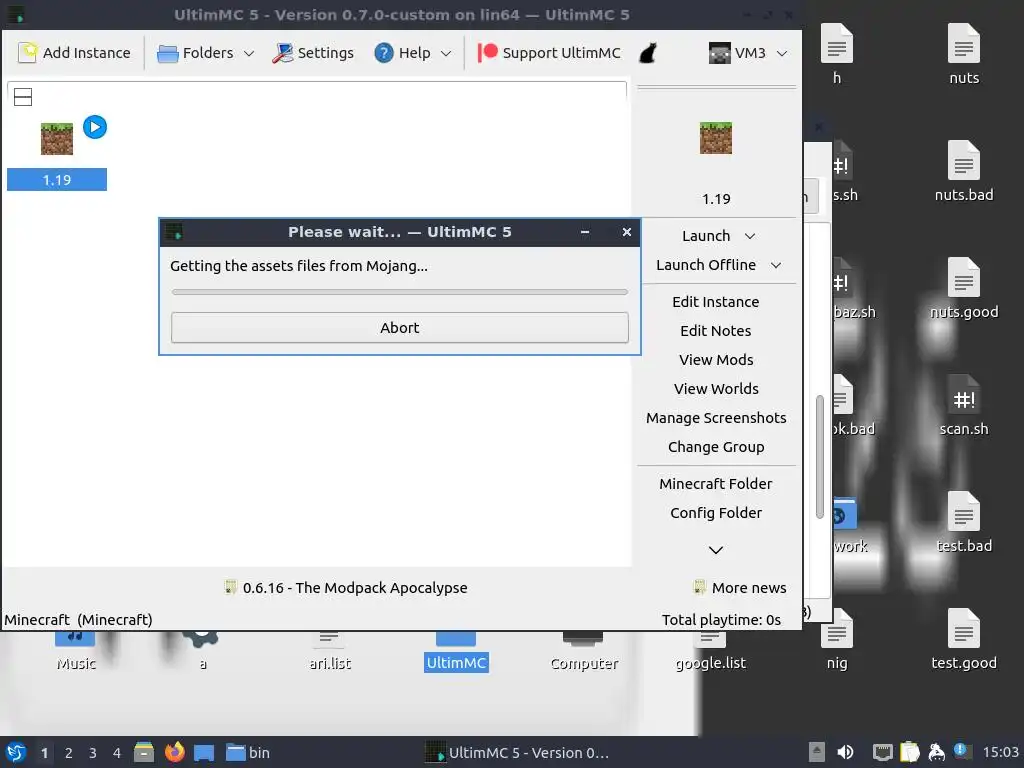Click the VM3 account avatar icon
The width and height of the screenshot is (1024, 768).
point(720,53)
